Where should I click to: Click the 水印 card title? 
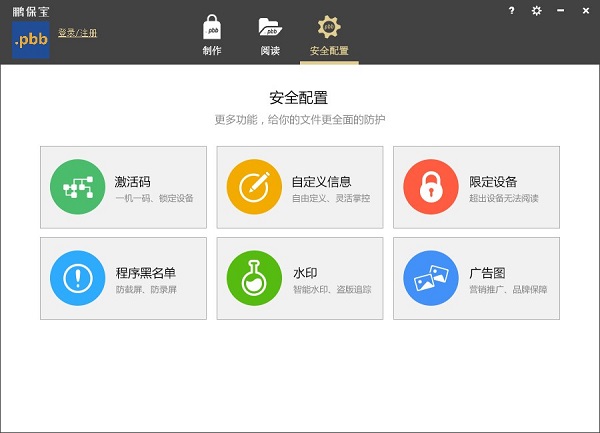pos(305,273)
